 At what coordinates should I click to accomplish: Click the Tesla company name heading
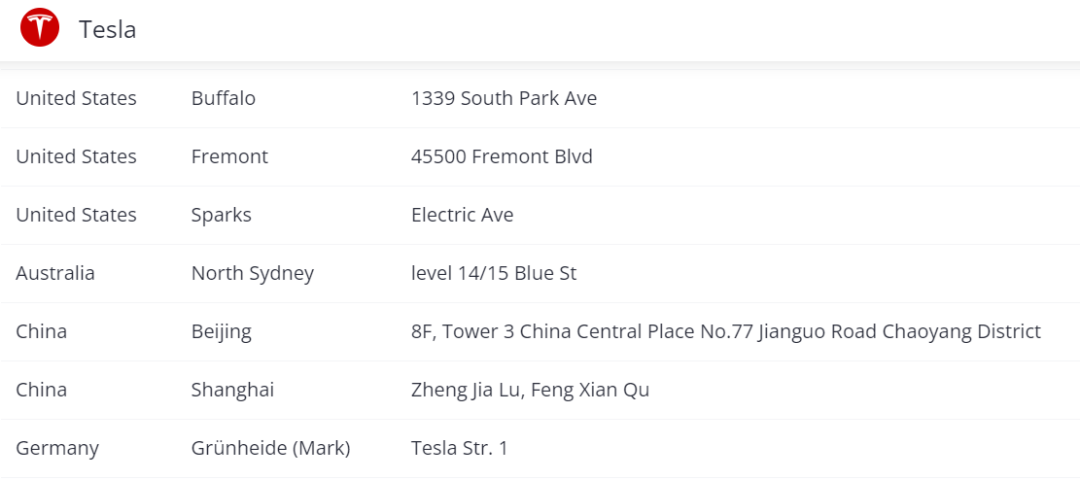point(107,30)
